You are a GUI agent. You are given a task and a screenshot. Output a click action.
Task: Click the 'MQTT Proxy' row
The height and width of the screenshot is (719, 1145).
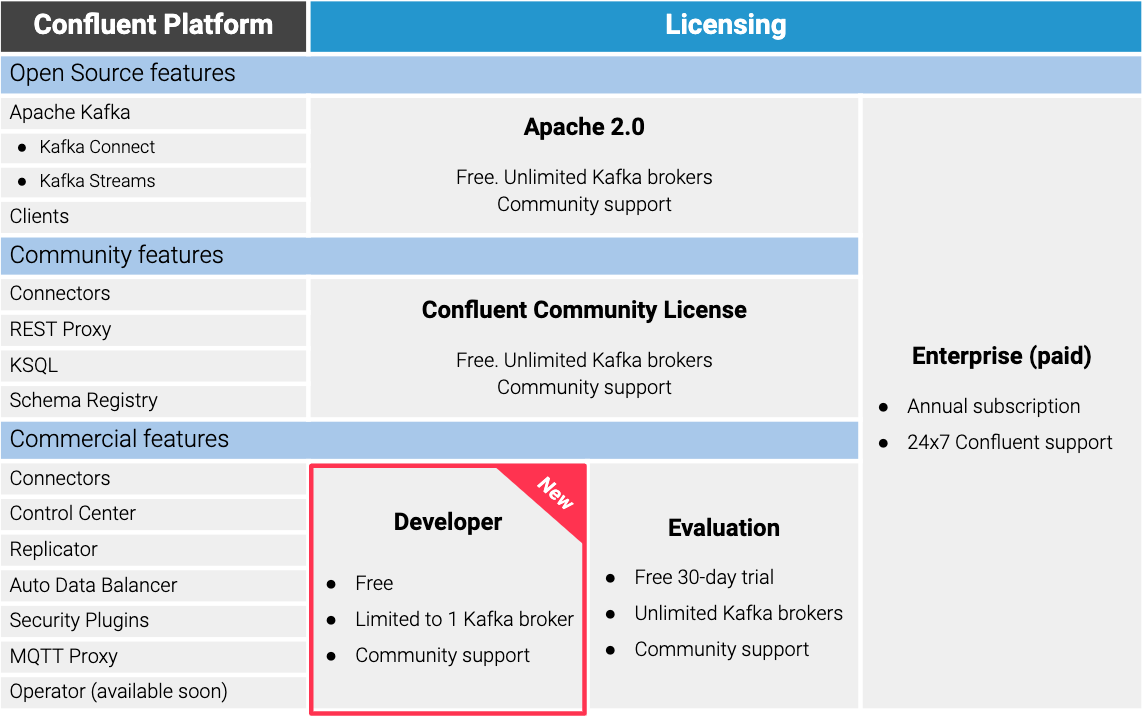[153, 656]
